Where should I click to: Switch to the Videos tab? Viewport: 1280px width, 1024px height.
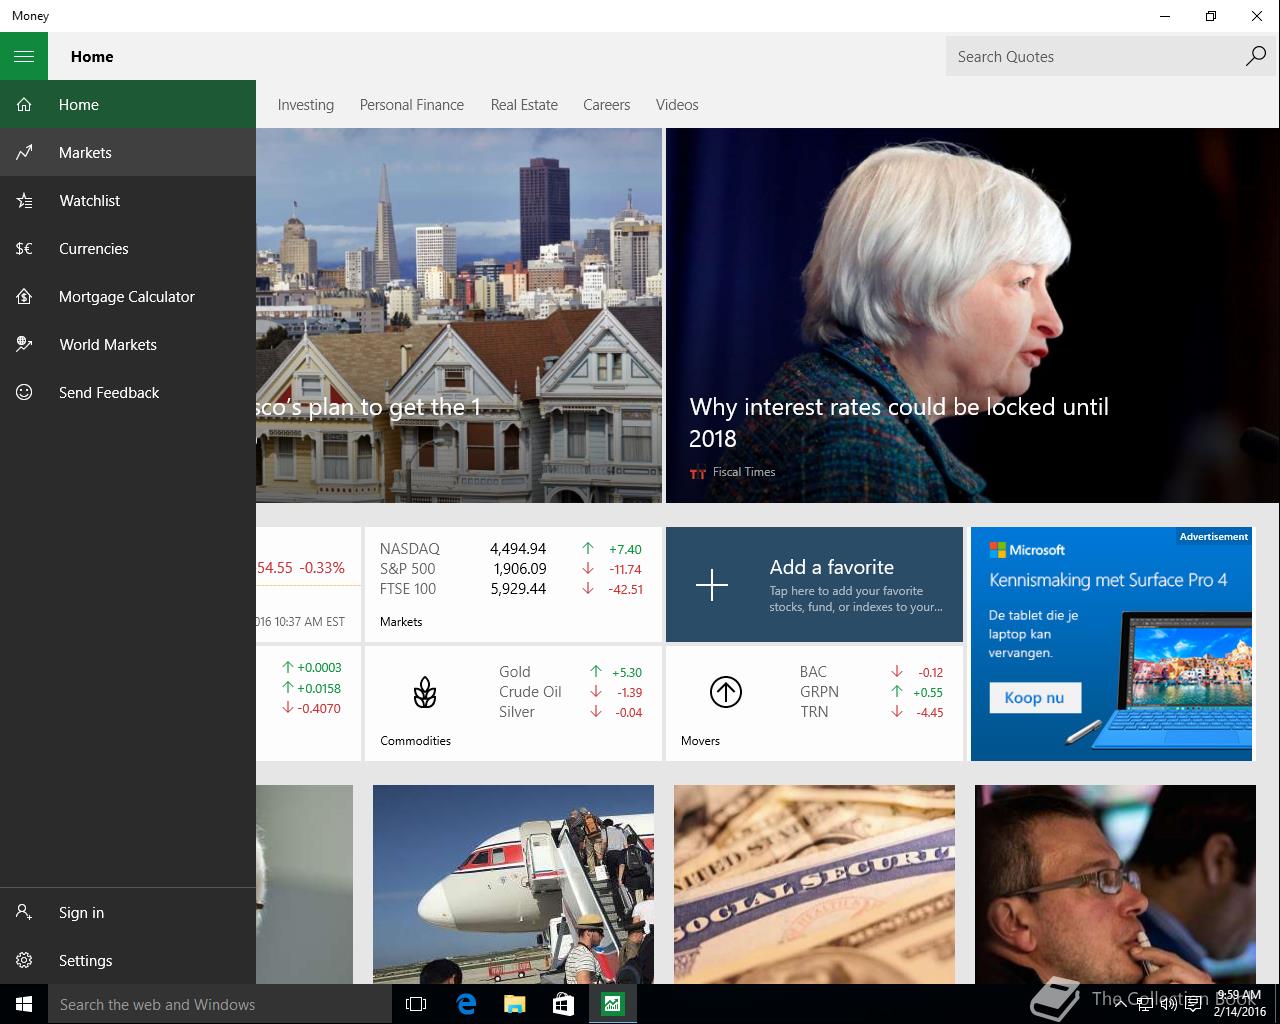677,104
